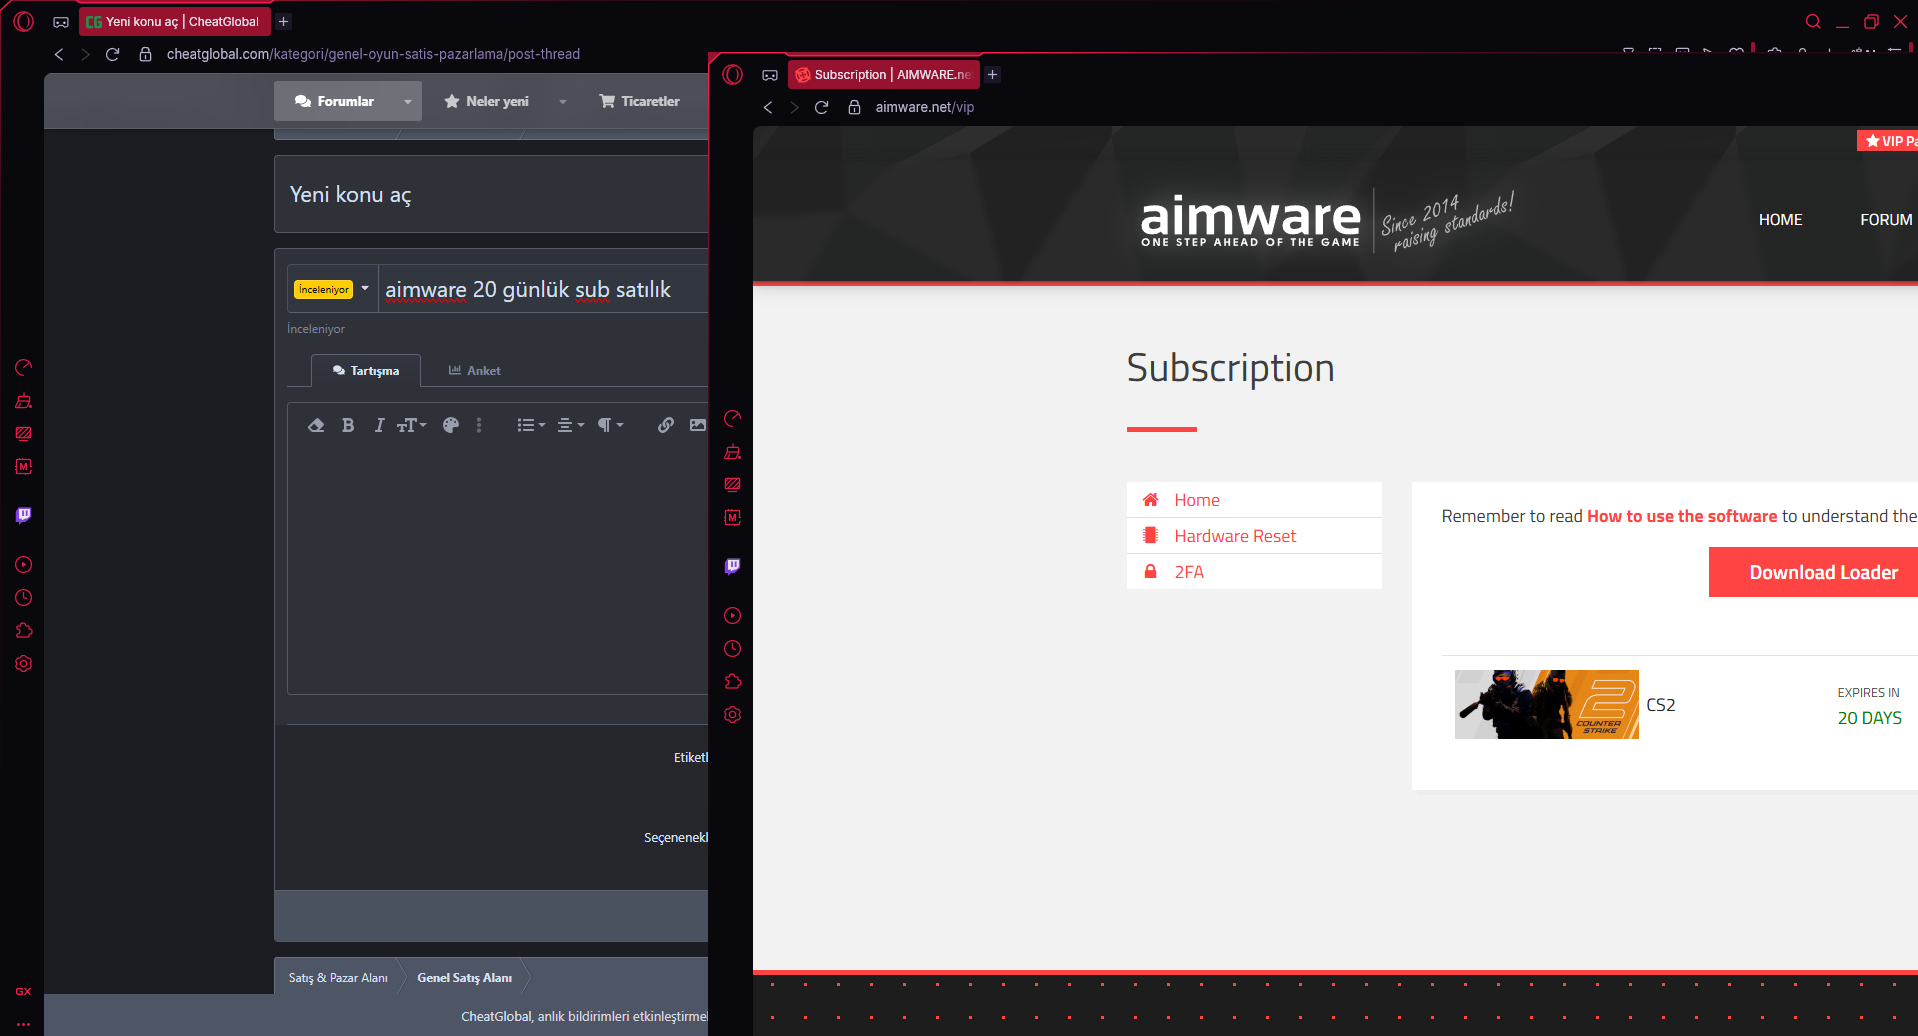
Task: Open the Player icon in the AIMWARE window sidebar
Action: [x=733, y=616]
